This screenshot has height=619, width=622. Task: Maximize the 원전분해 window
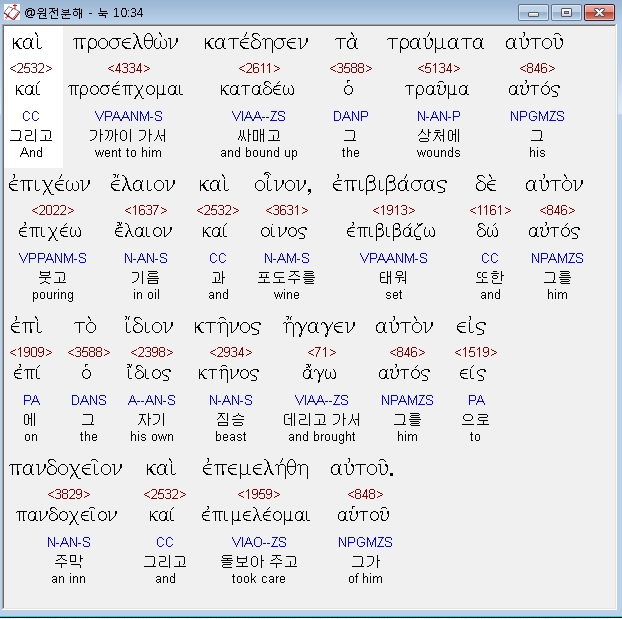coord(566,13)
